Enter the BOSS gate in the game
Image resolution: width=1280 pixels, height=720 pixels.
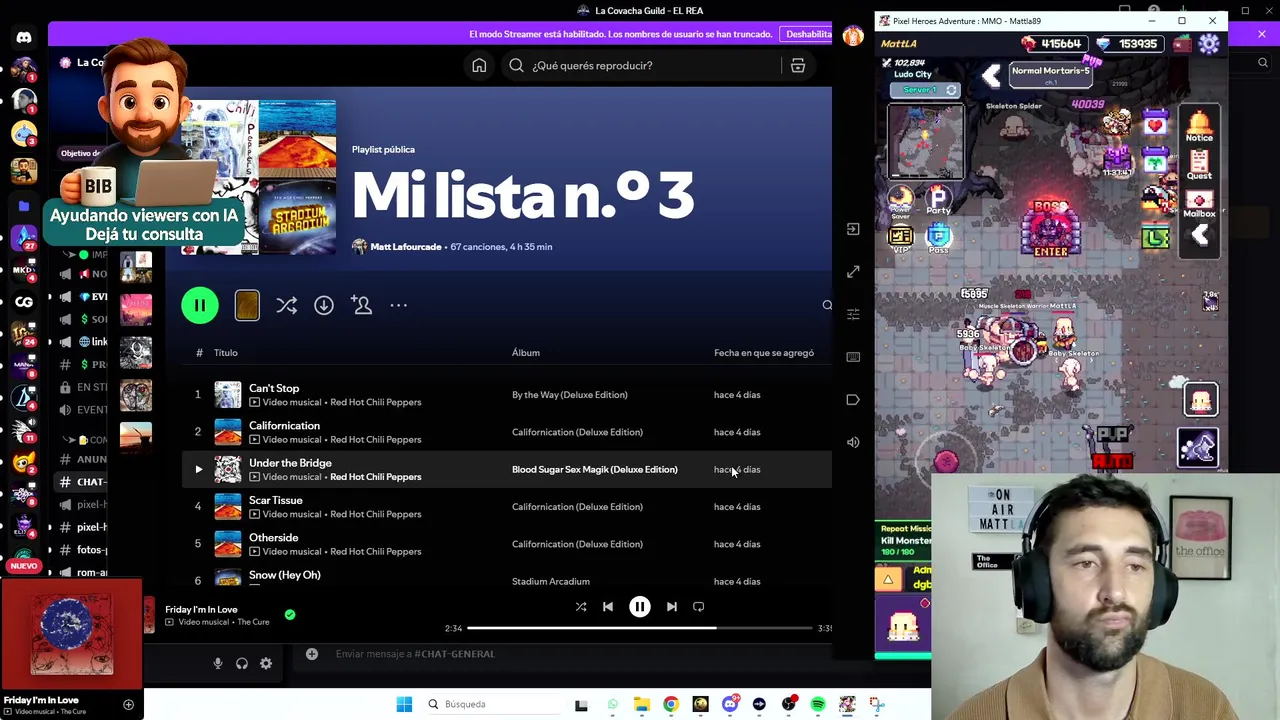pyautogui.click(x=1051, y=230)
